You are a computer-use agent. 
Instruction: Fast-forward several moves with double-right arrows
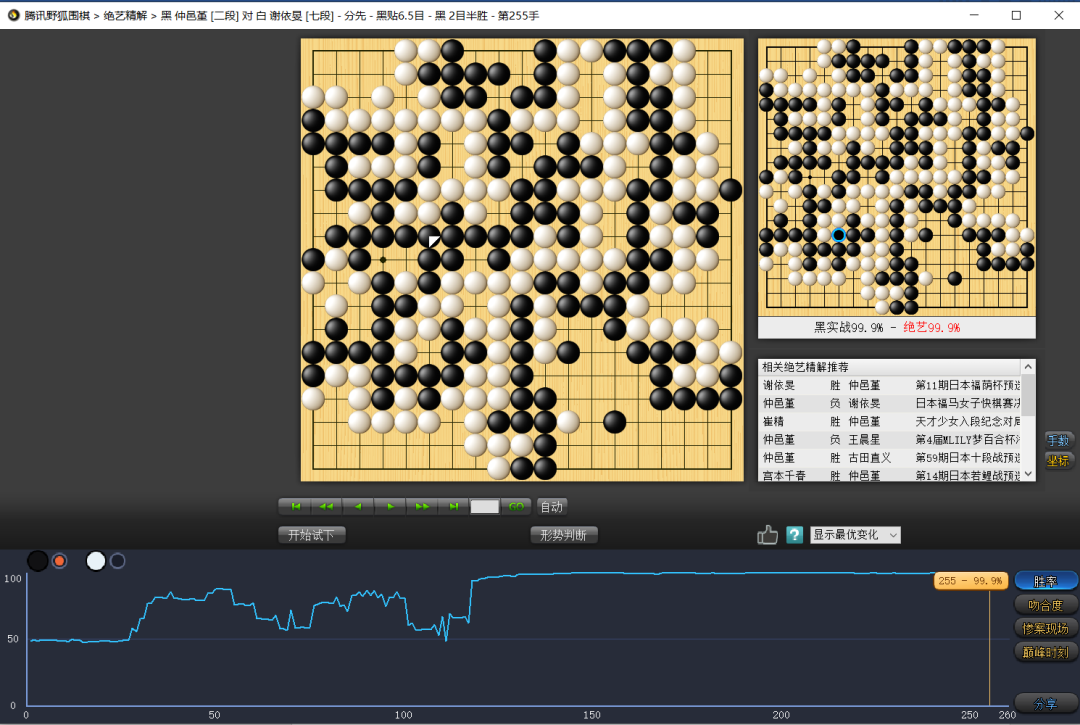(x=422, y=507)
